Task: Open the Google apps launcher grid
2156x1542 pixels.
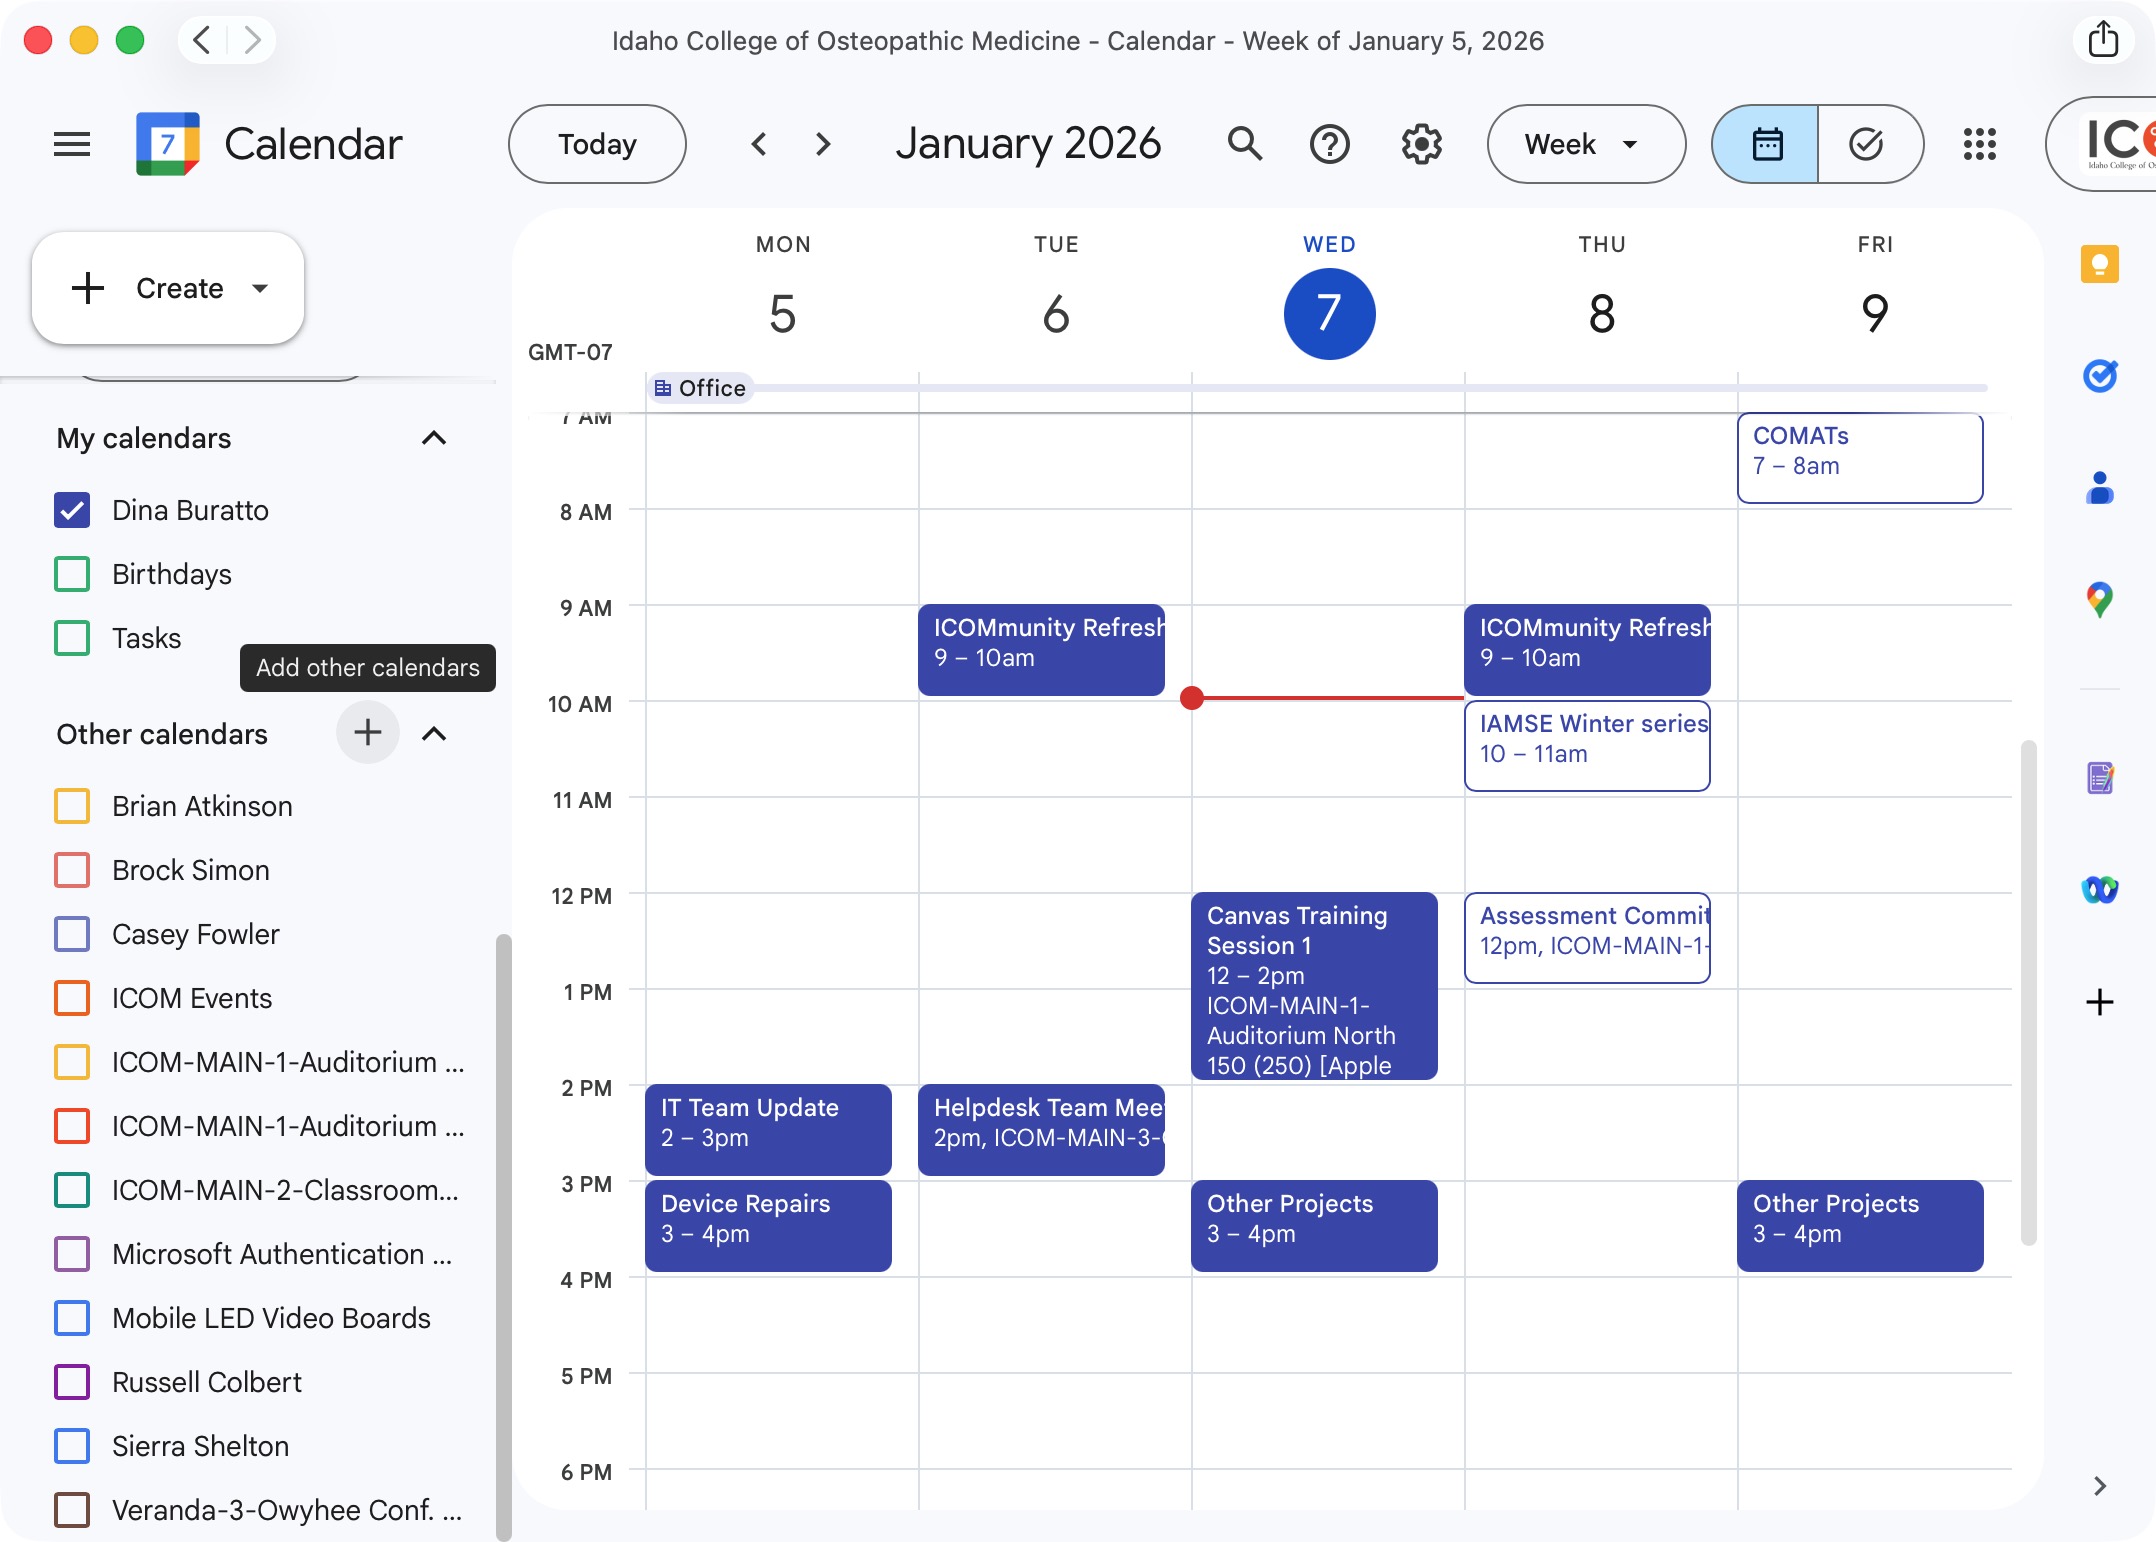Action: [1979, 144]
